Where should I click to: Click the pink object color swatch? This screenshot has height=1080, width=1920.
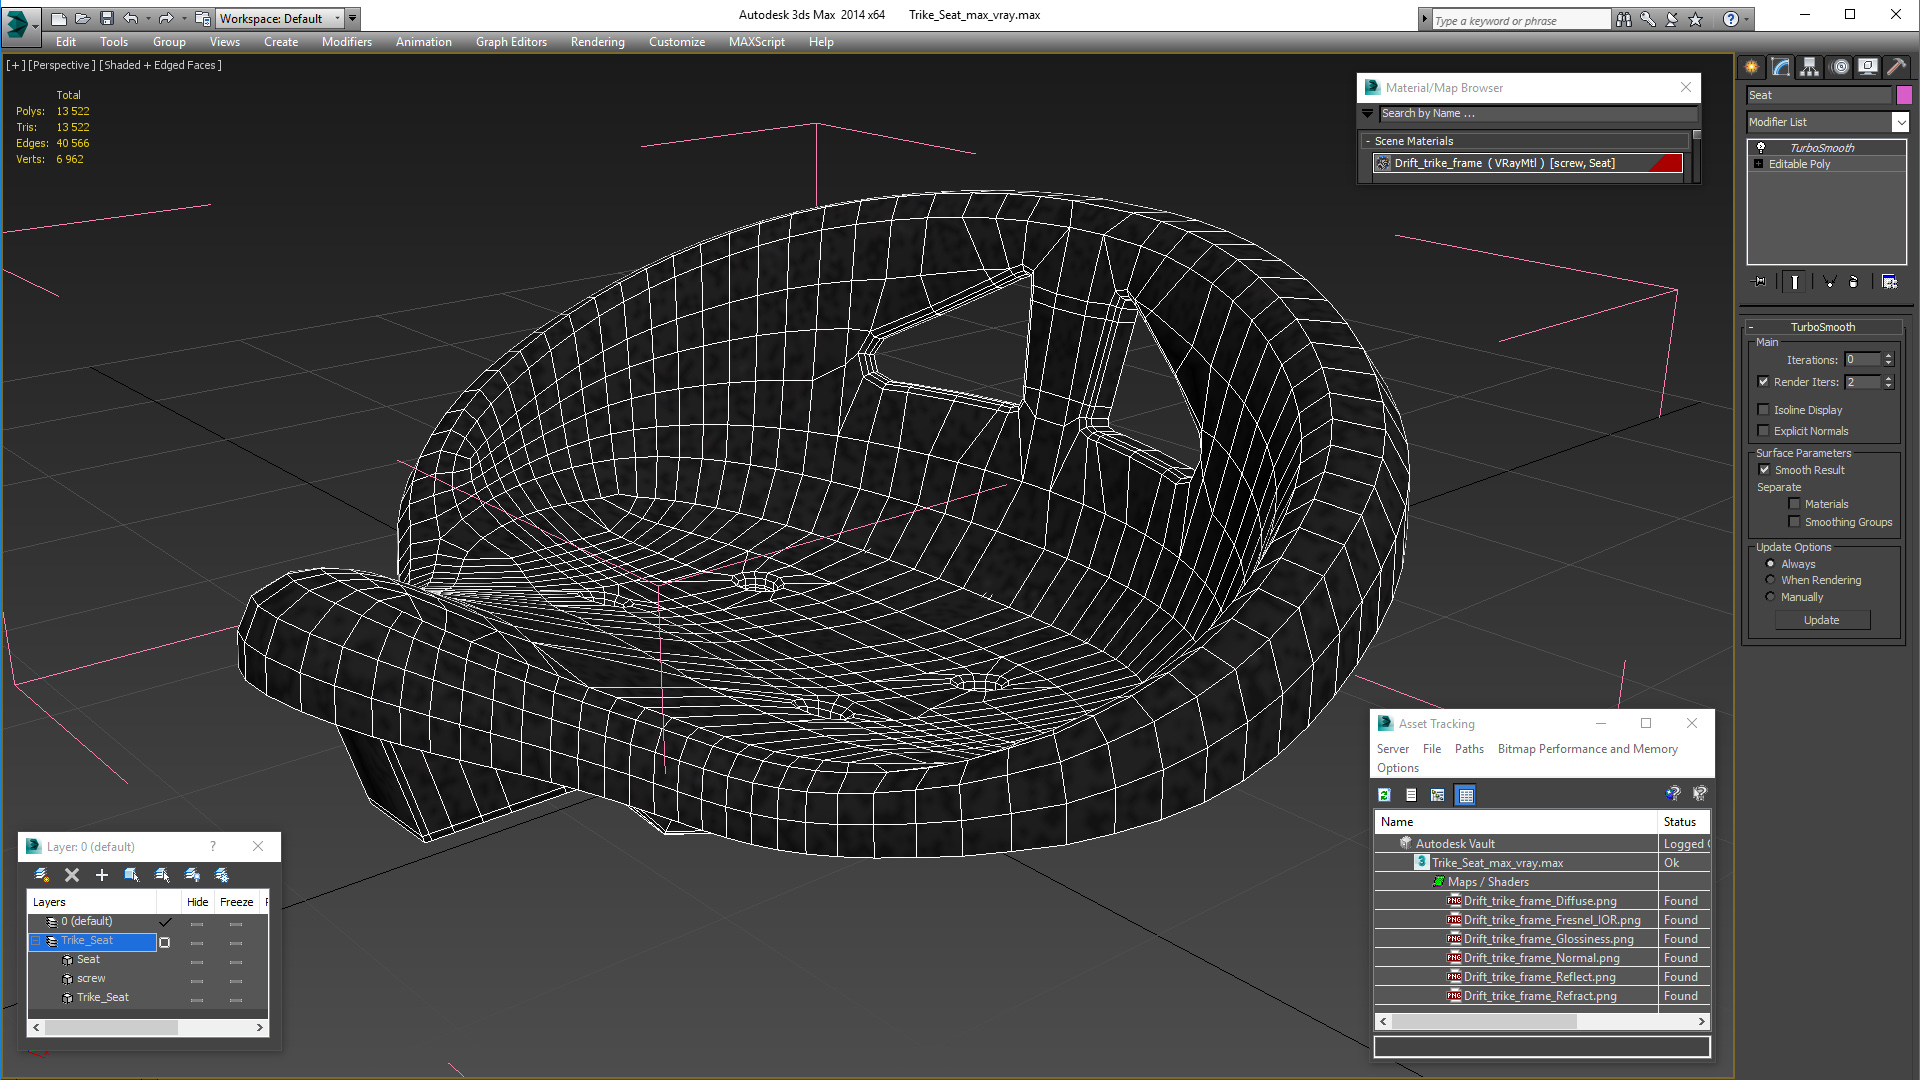click(x=1904, y=95)
